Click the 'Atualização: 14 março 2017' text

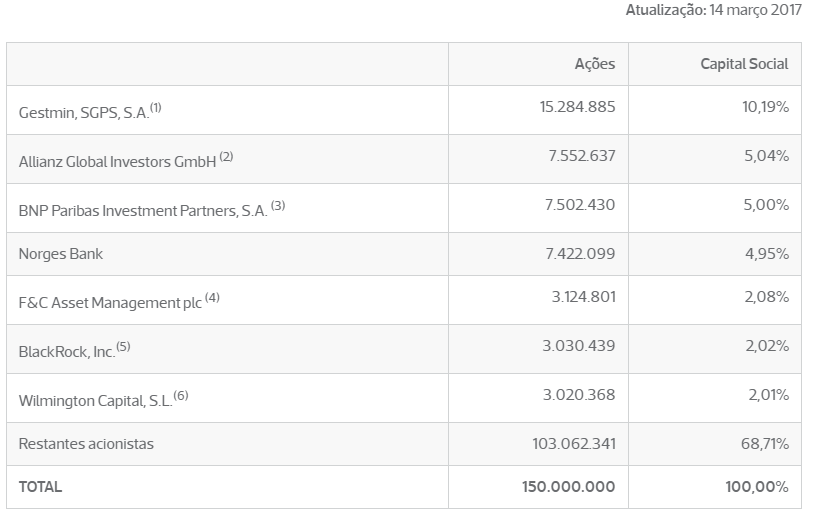click(x=713, y=10)
